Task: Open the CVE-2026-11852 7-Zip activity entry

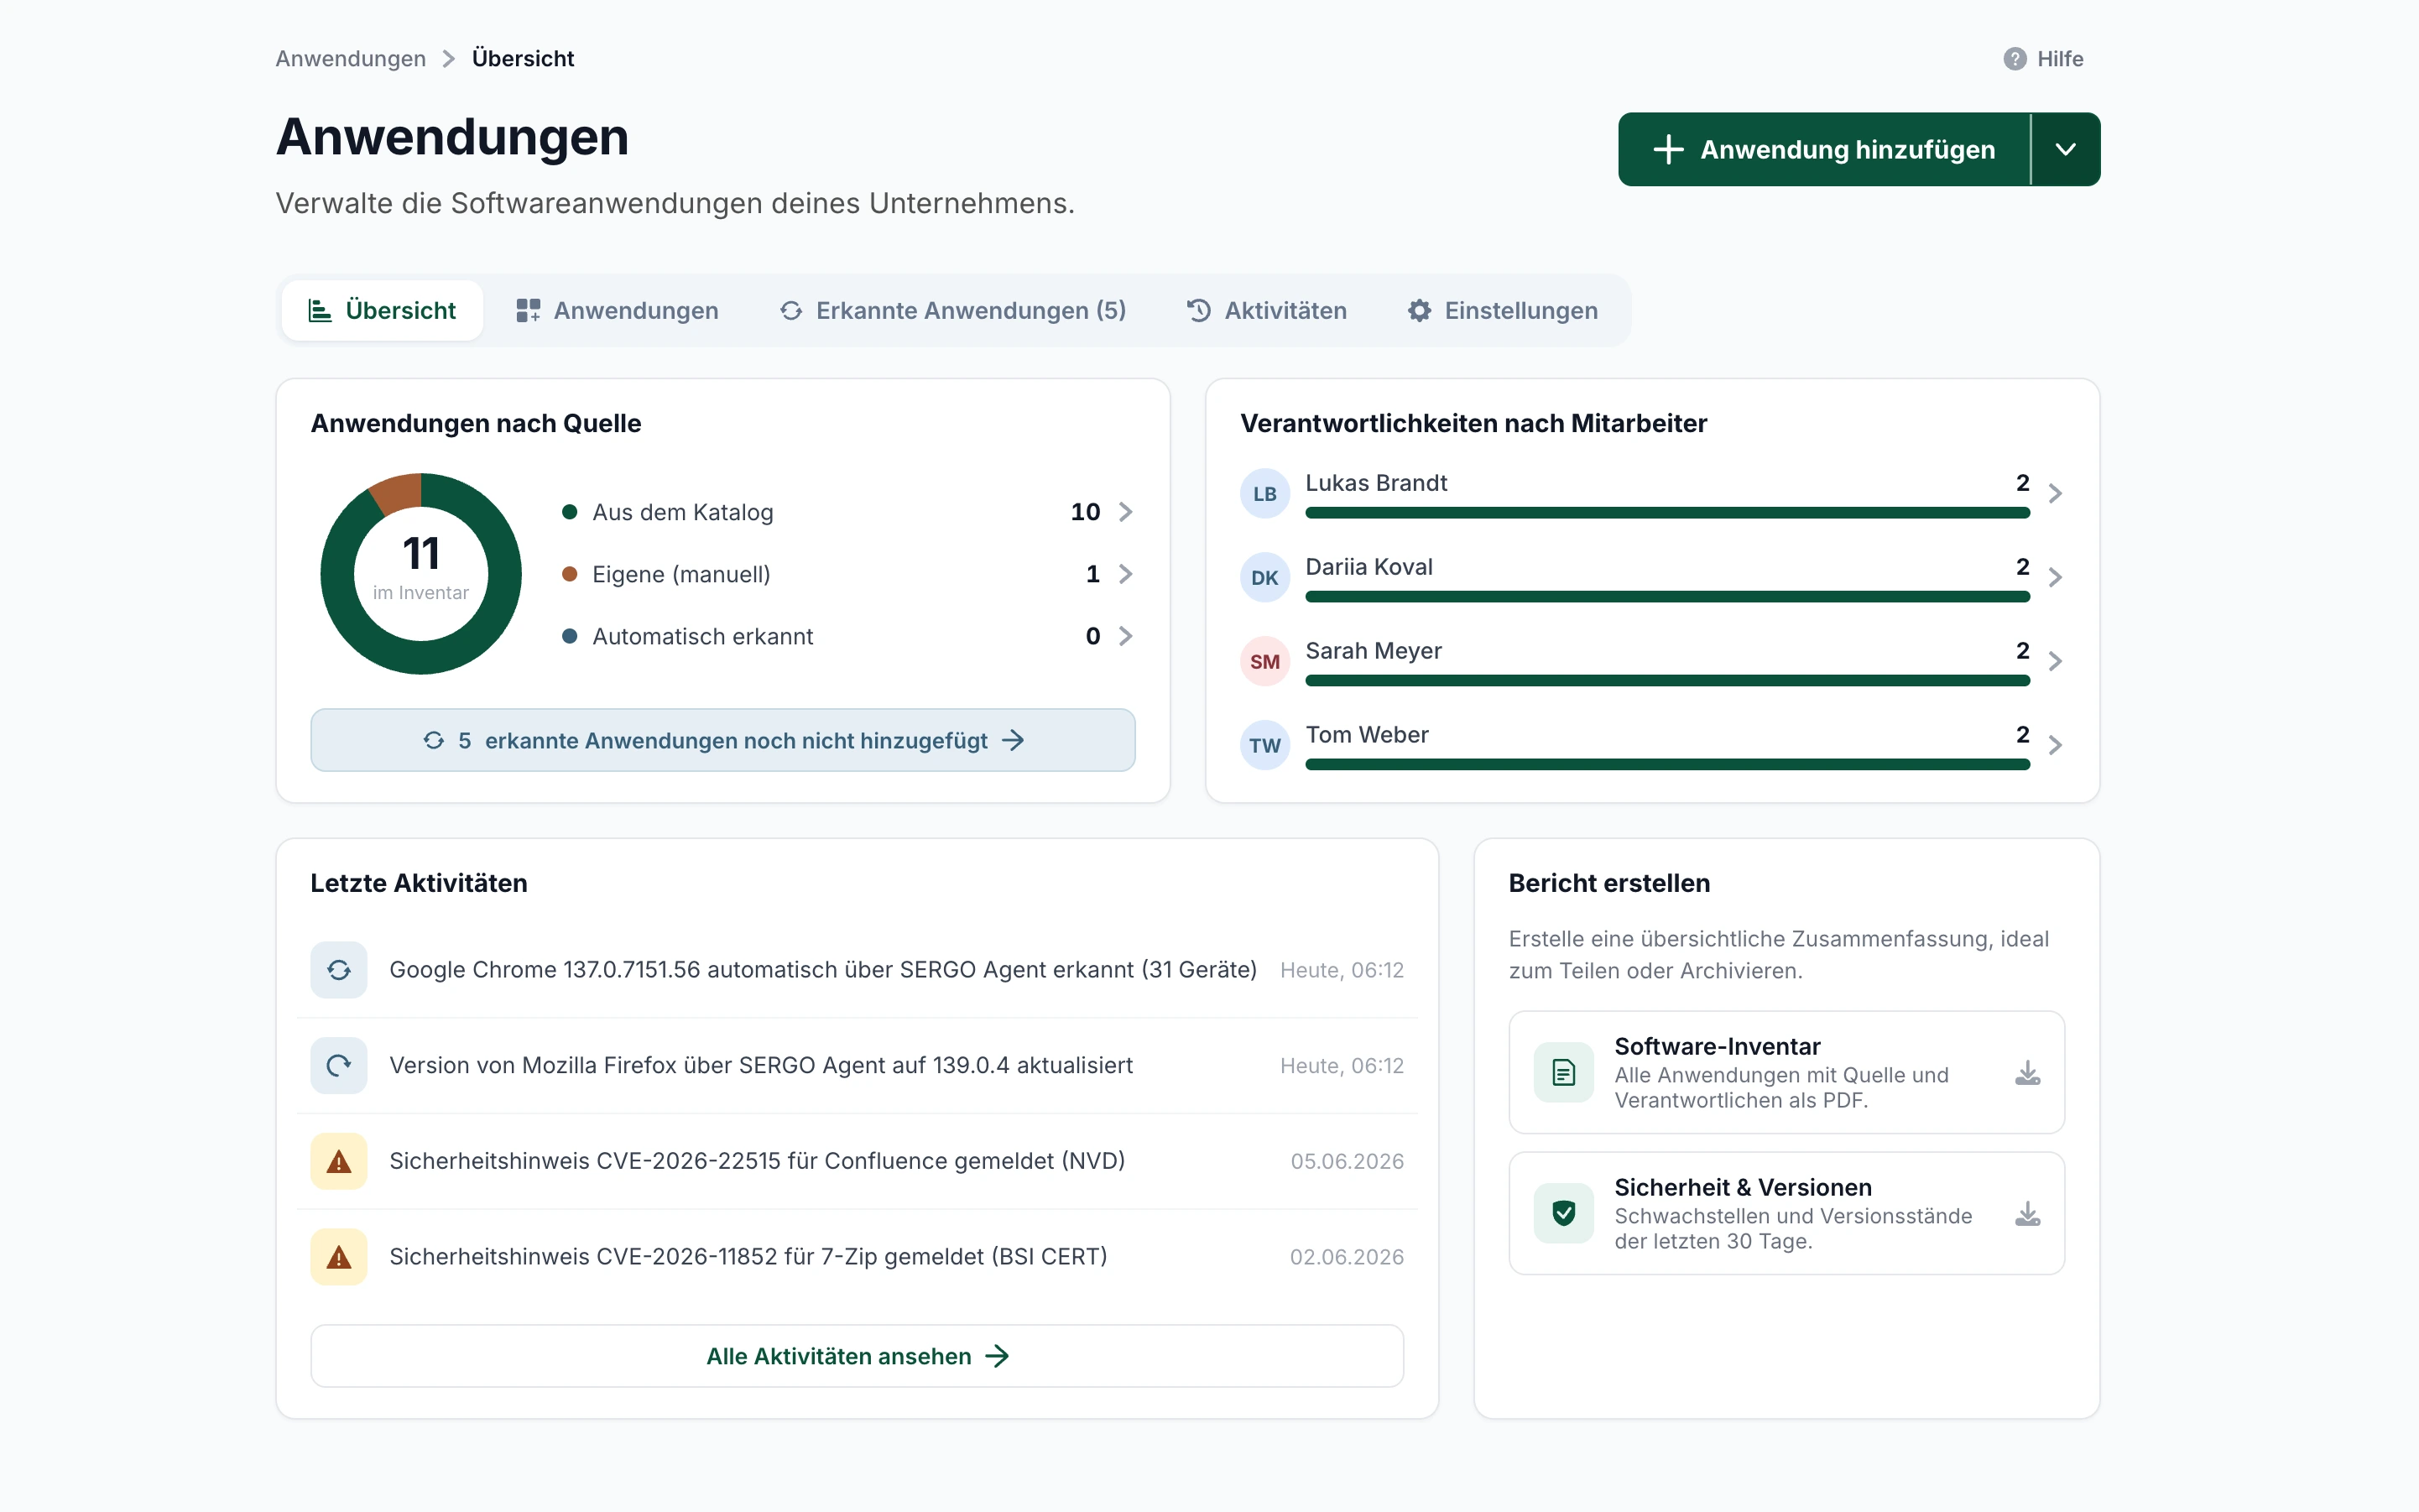Action: [x=857, y=1257]
